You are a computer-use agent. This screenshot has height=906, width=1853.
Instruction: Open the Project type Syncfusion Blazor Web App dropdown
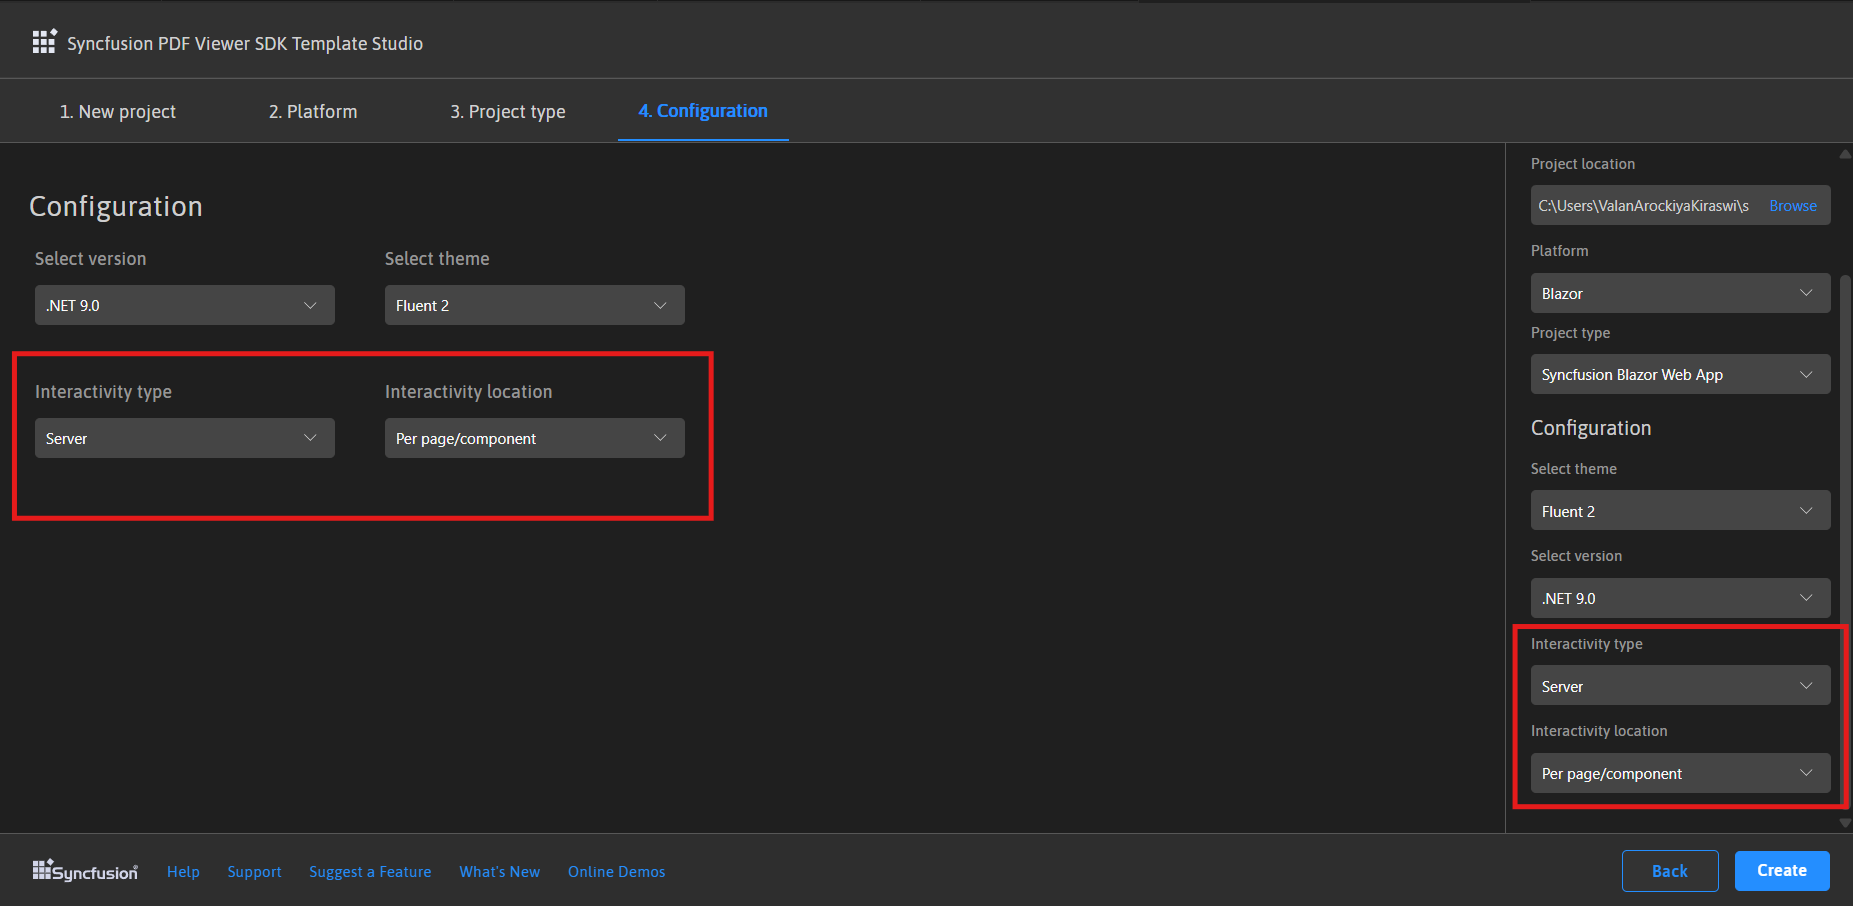[1680, 374]
